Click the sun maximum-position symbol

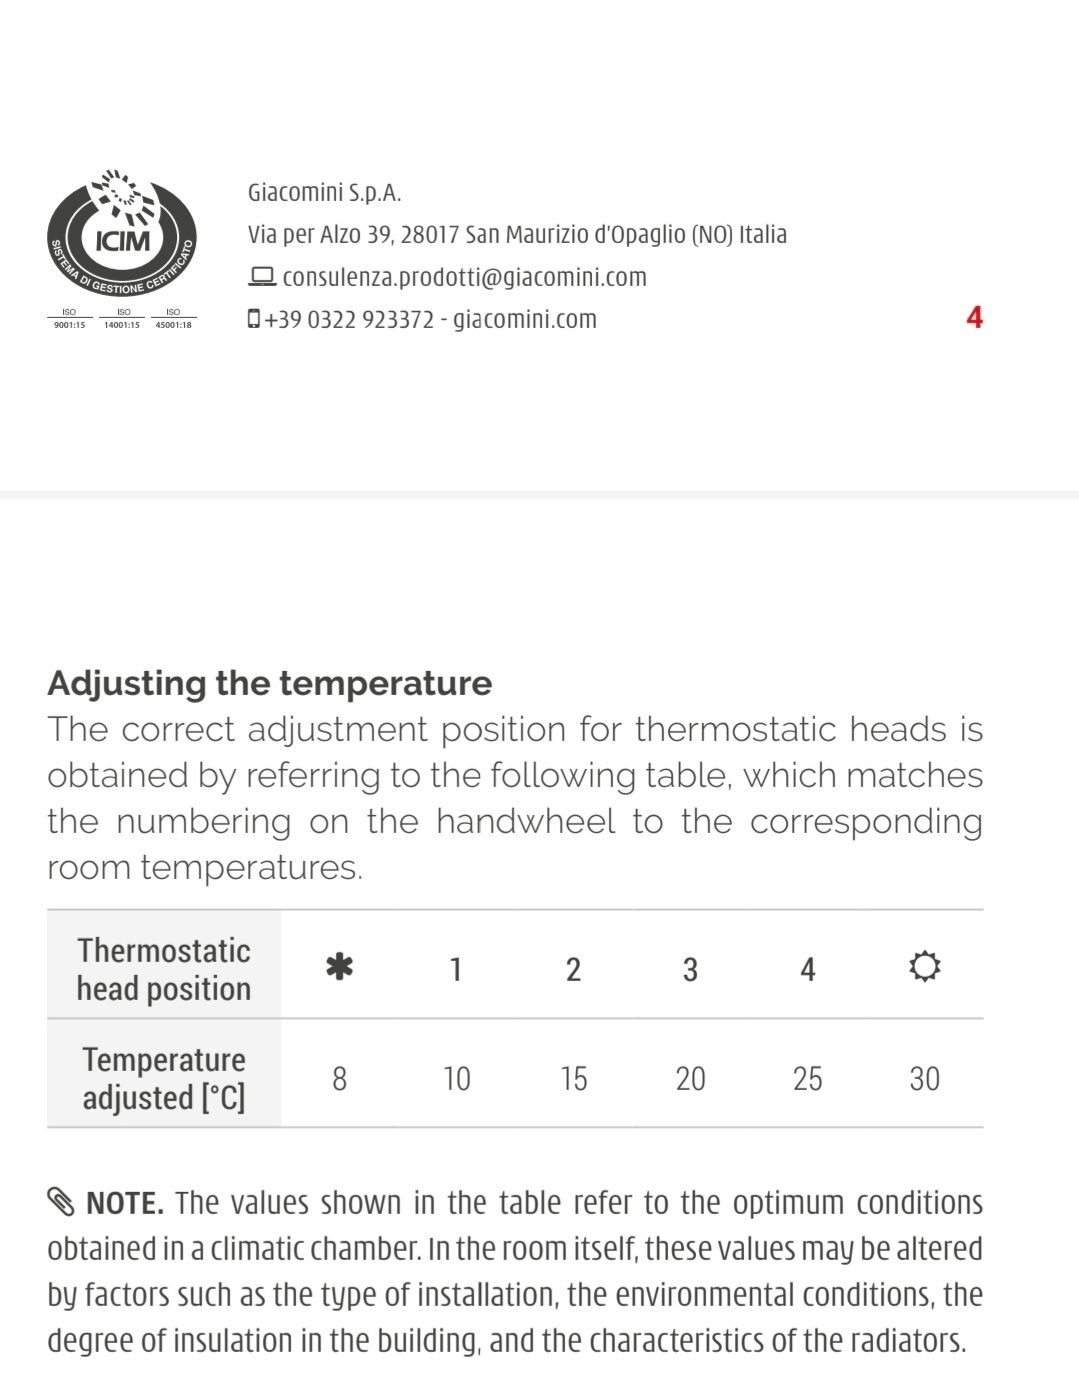925,967
